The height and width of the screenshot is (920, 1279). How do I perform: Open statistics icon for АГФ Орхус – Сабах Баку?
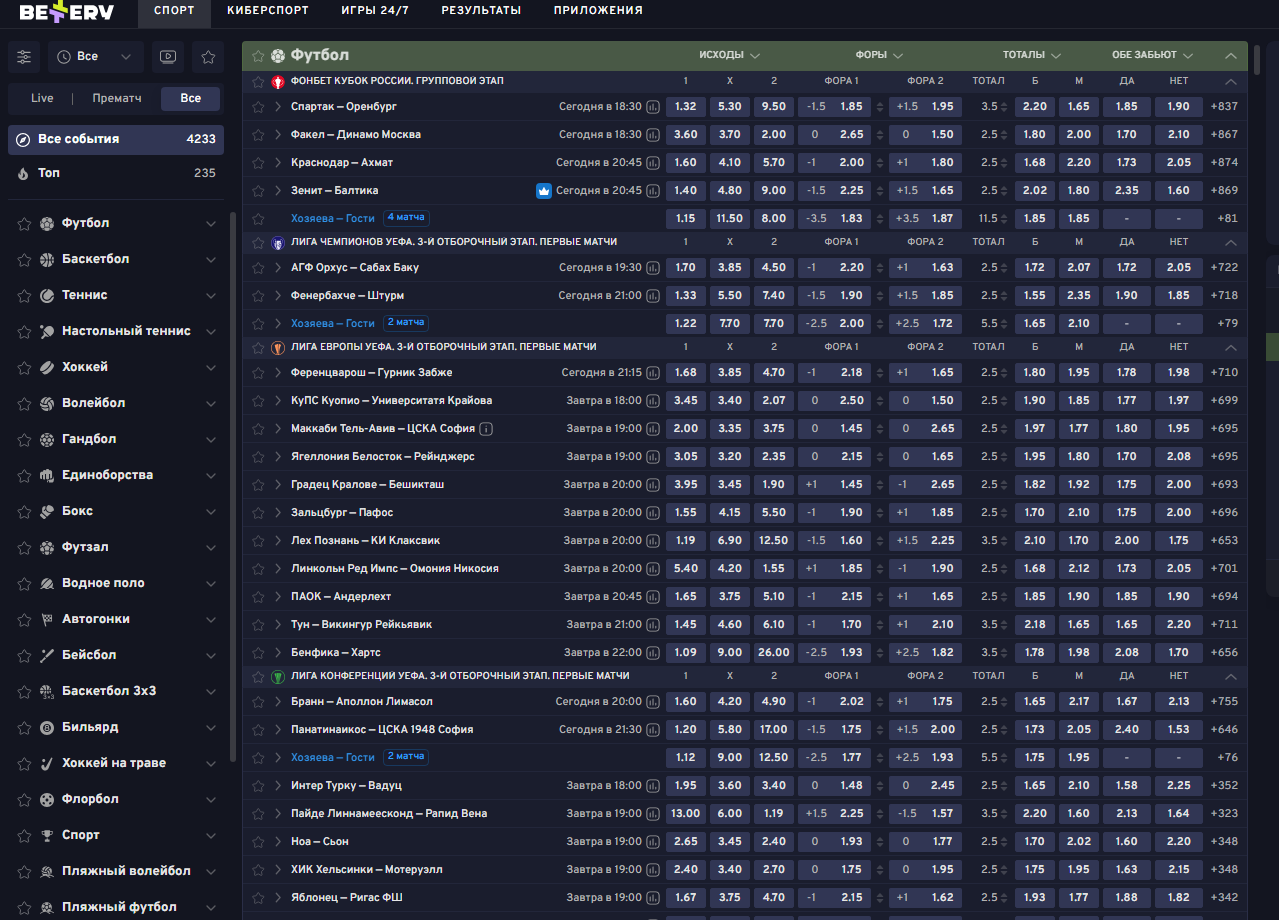[x=653, y=267]
